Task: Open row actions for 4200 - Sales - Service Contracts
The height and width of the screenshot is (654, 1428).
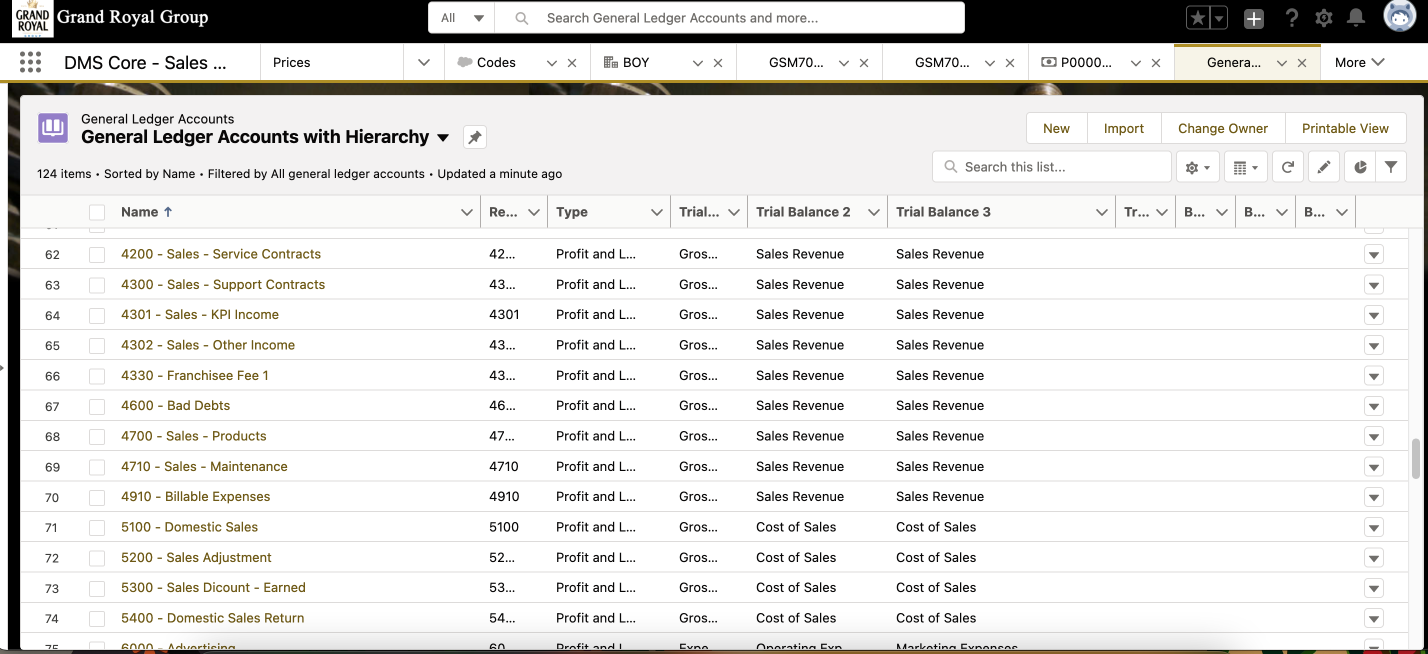Action: click(x=1374, y=255)
